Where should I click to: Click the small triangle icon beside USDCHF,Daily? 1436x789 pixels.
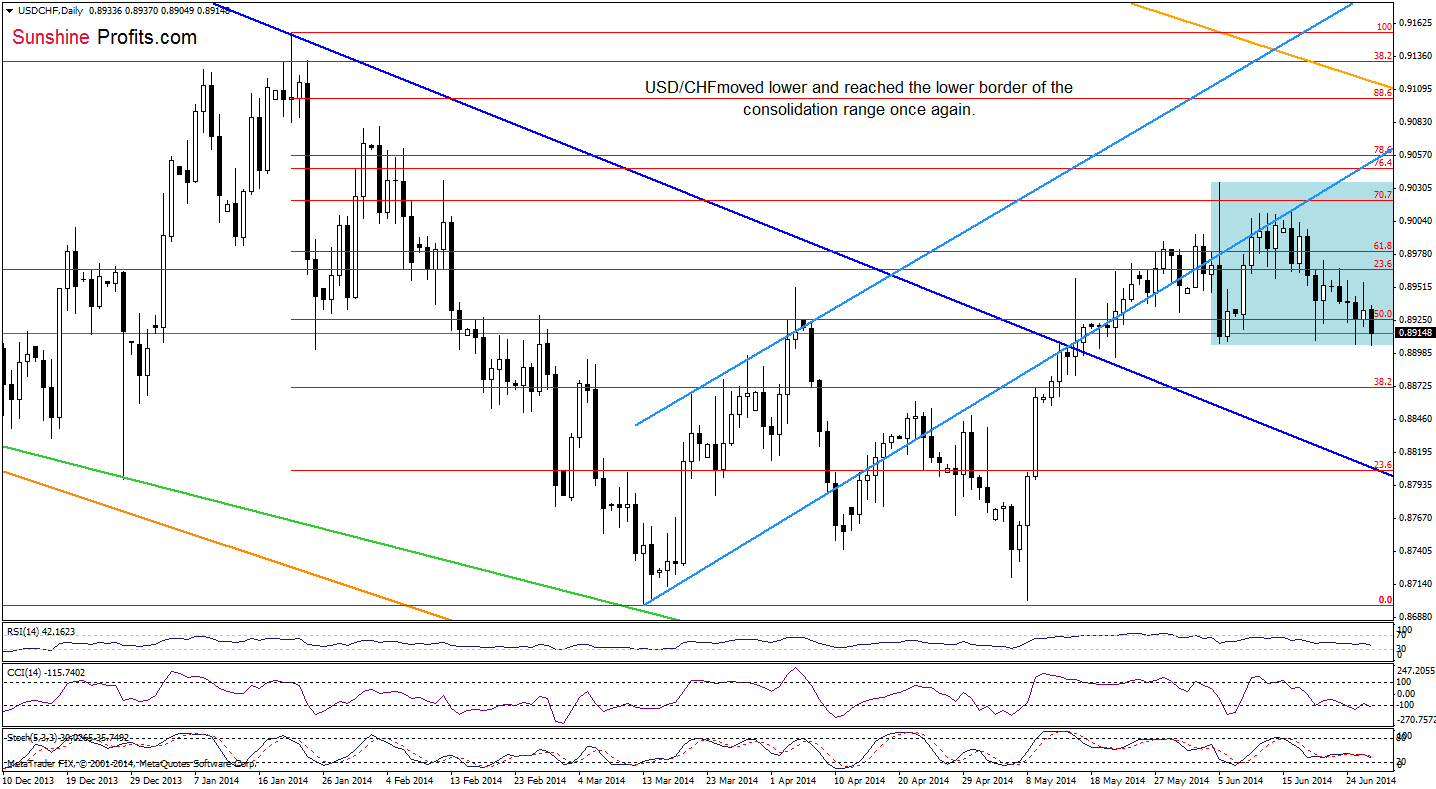coord(8,11)
